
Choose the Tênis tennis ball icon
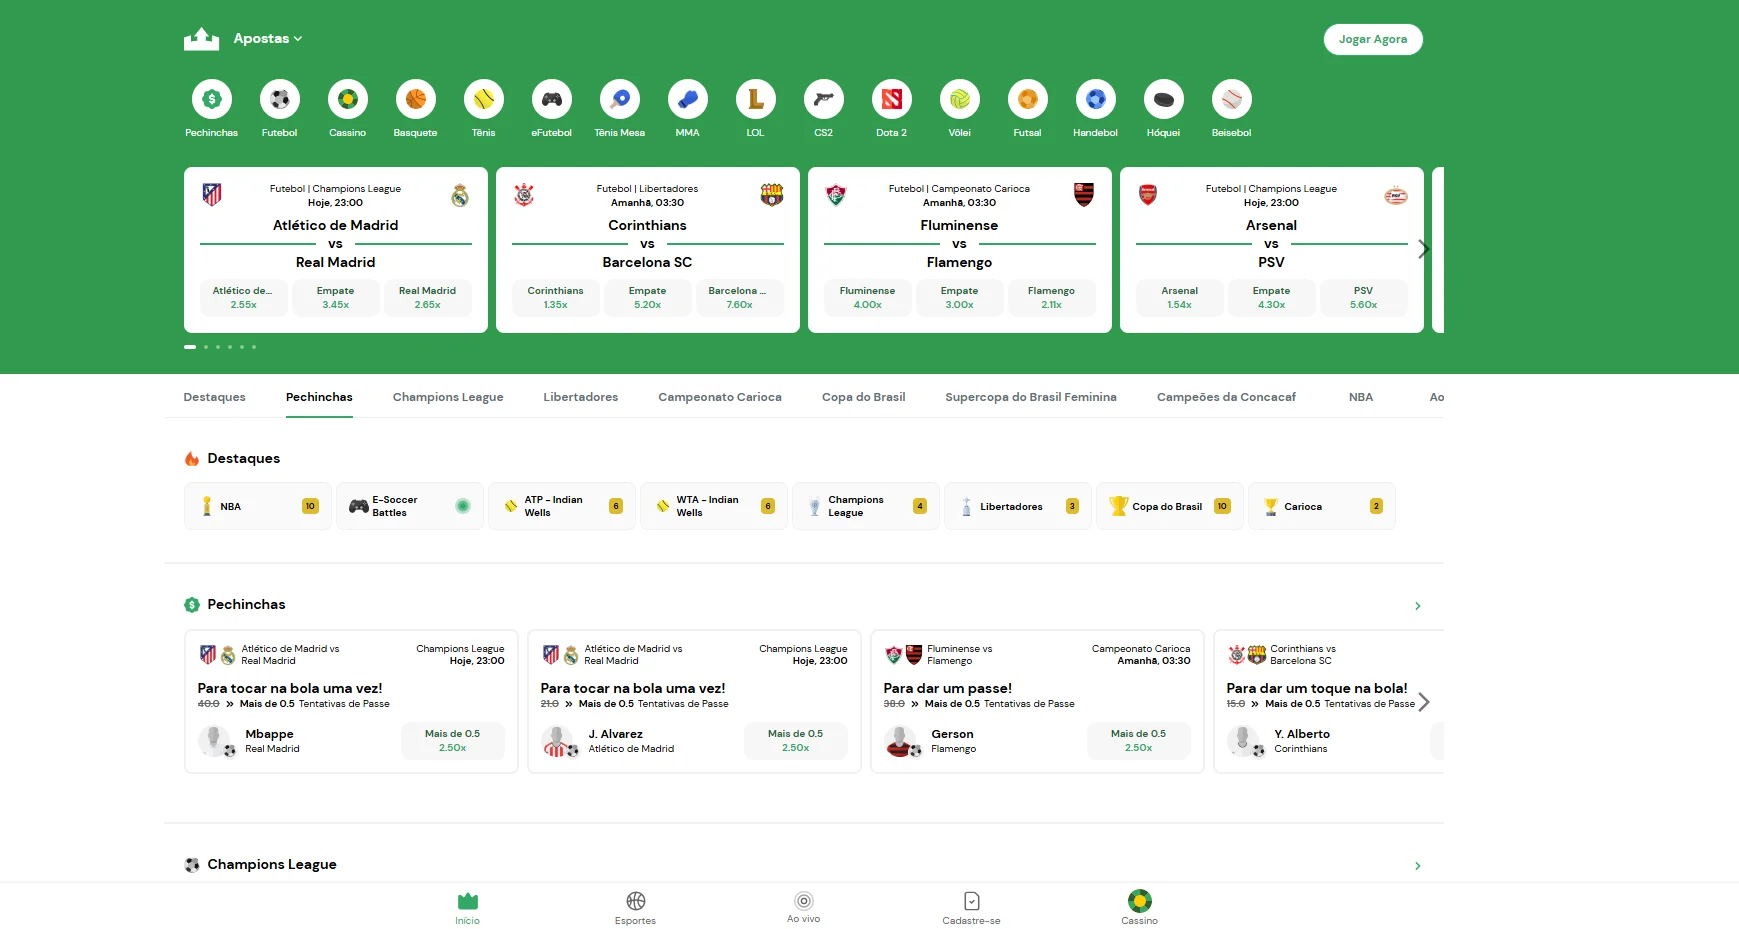pyautogui.click(x=483, y=99)
